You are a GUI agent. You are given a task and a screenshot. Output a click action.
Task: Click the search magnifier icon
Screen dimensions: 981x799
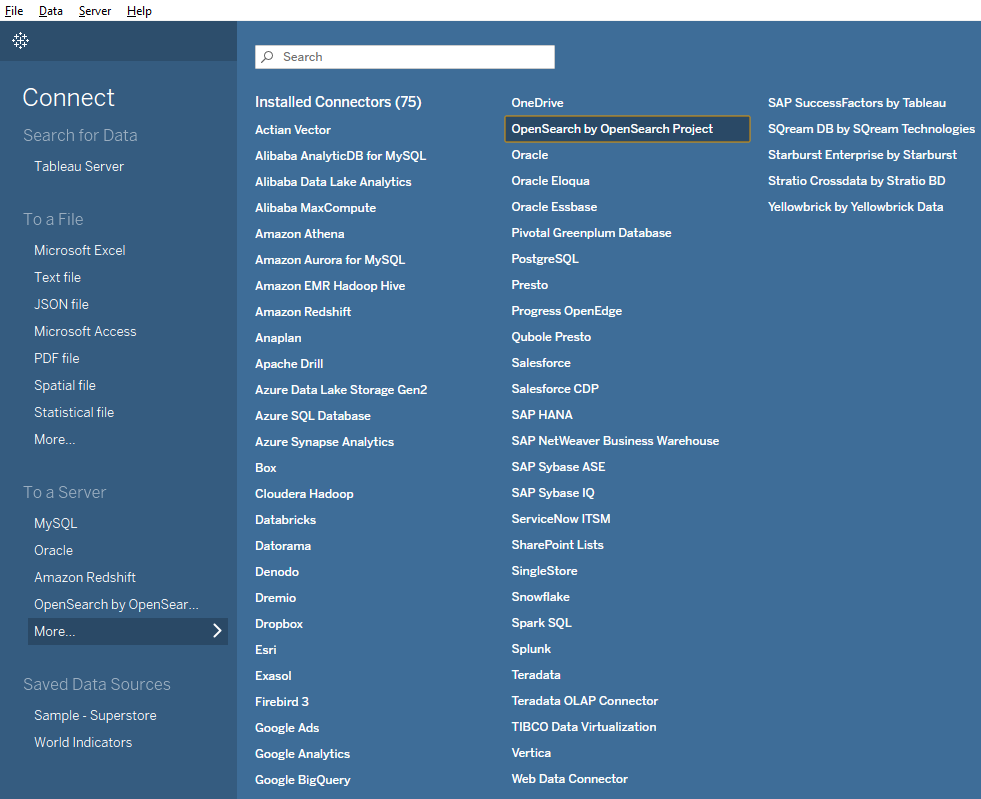coord(268,57)
